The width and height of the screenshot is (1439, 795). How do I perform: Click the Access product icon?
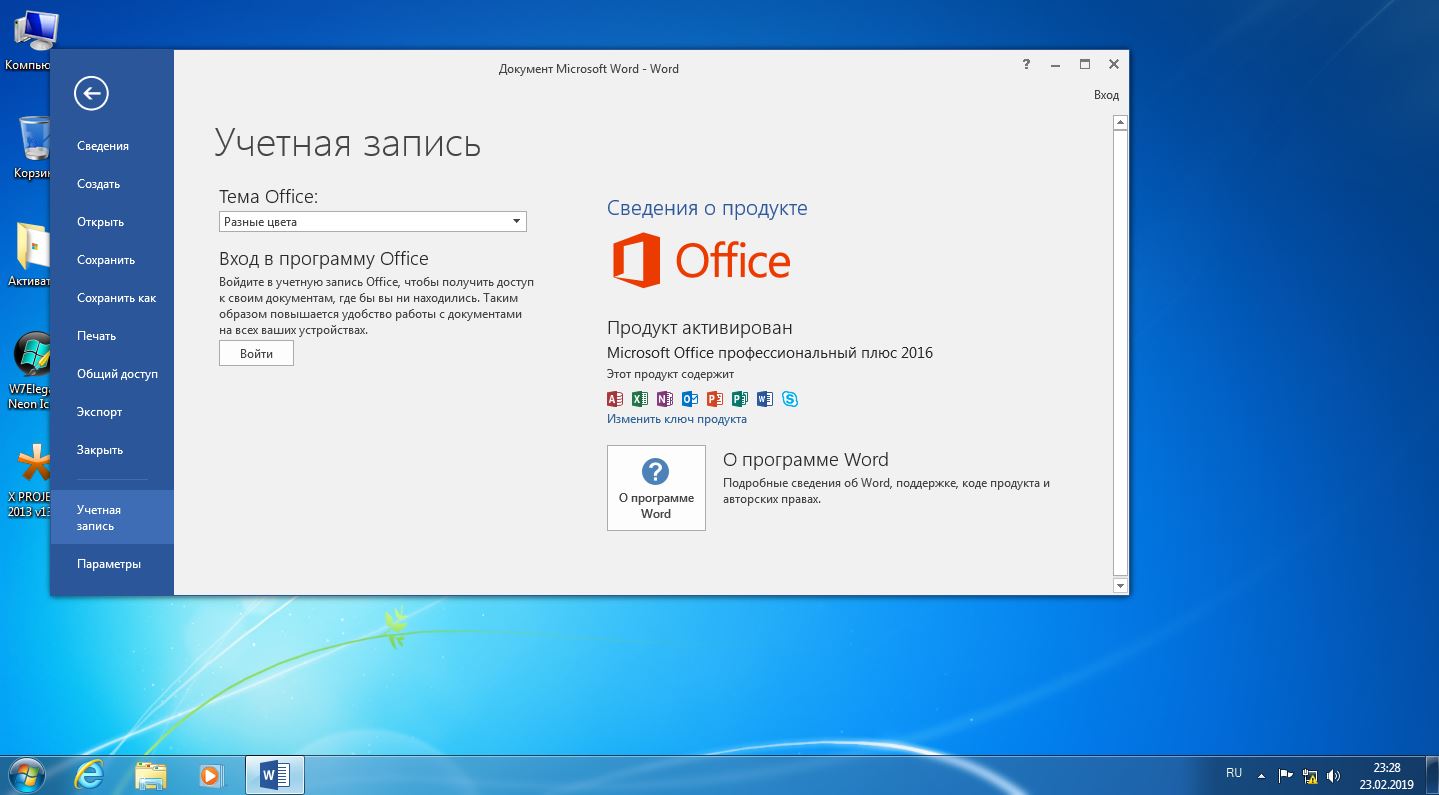(x=615, y=399)
